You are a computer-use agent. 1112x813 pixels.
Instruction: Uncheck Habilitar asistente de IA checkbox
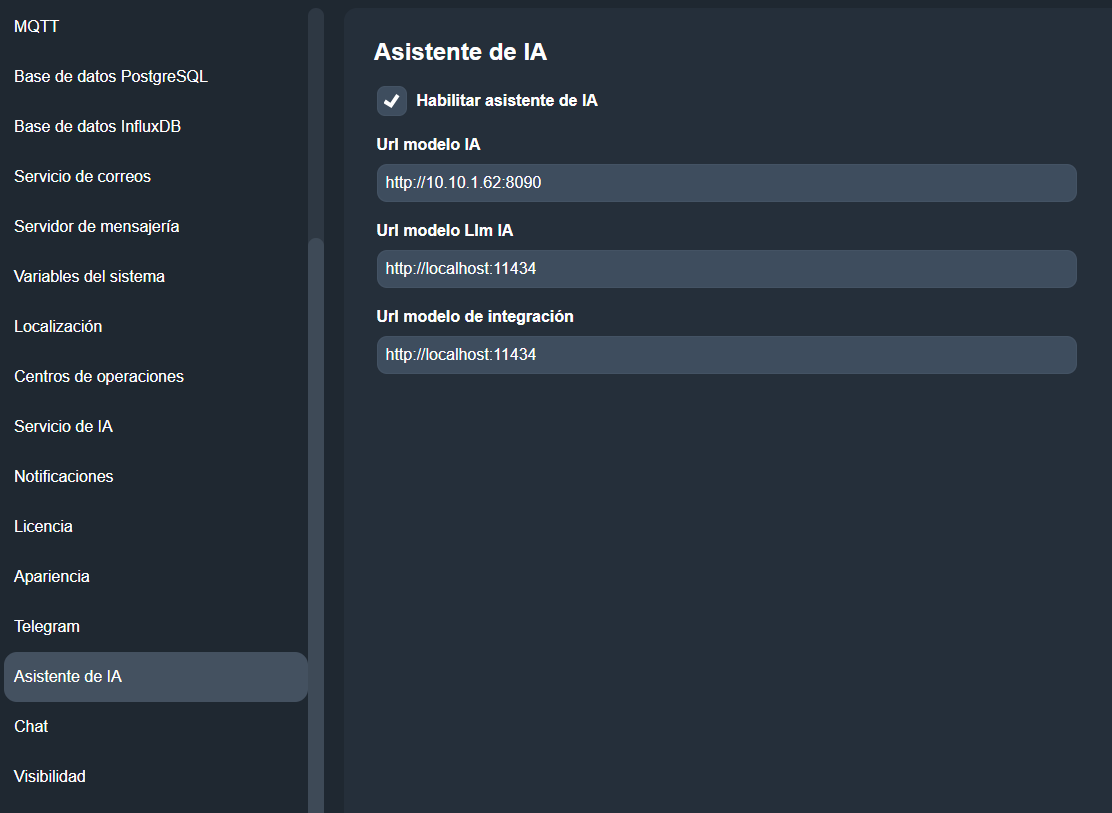click(x=391, y=101)
